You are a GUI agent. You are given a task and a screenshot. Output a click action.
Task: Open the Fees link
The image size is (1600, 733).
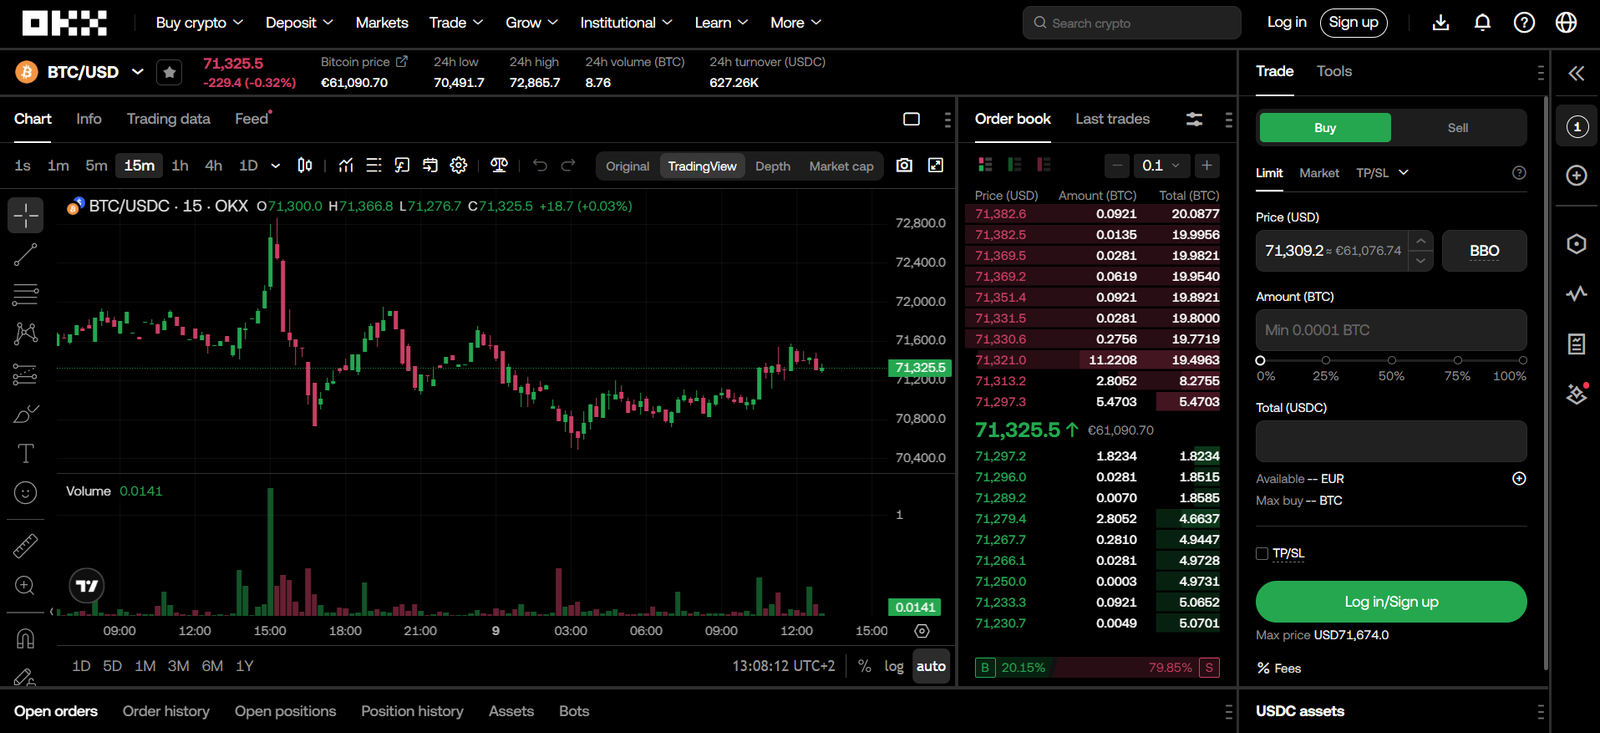coord(1279,668)
